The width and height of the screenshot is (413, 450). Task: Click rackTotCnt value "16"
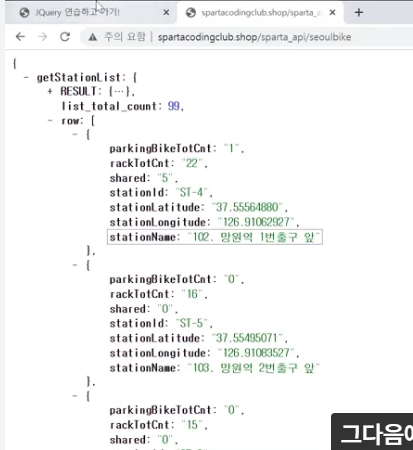[192, 294]
